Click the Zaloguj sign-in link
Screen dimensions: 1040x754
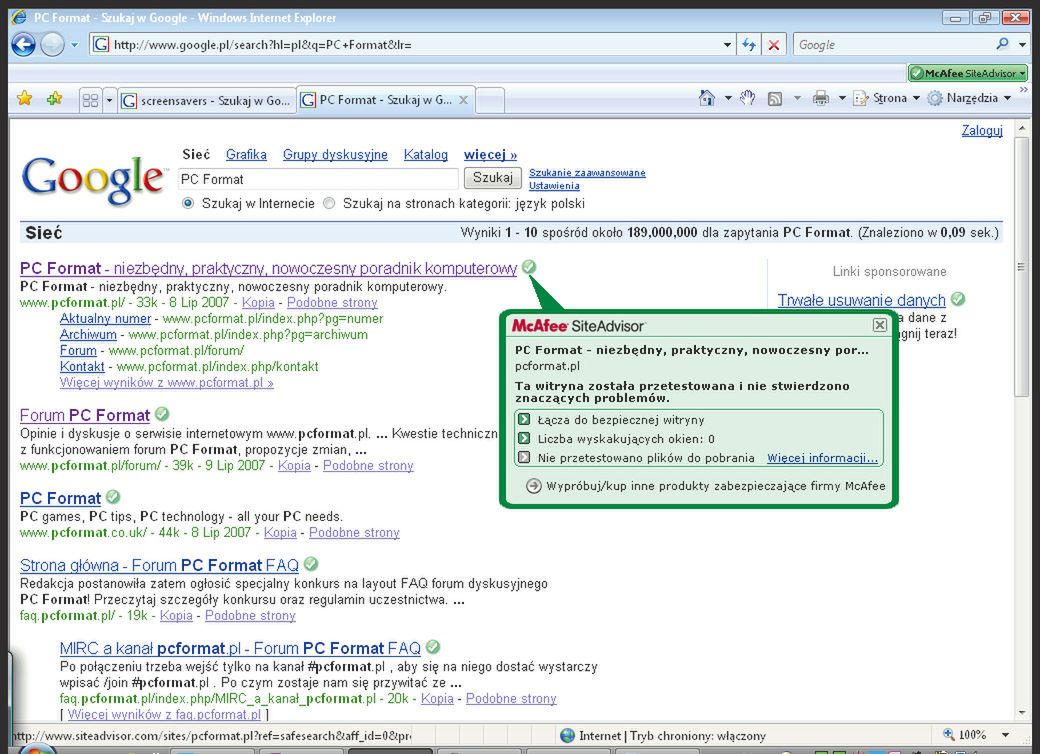pos(982,131)
